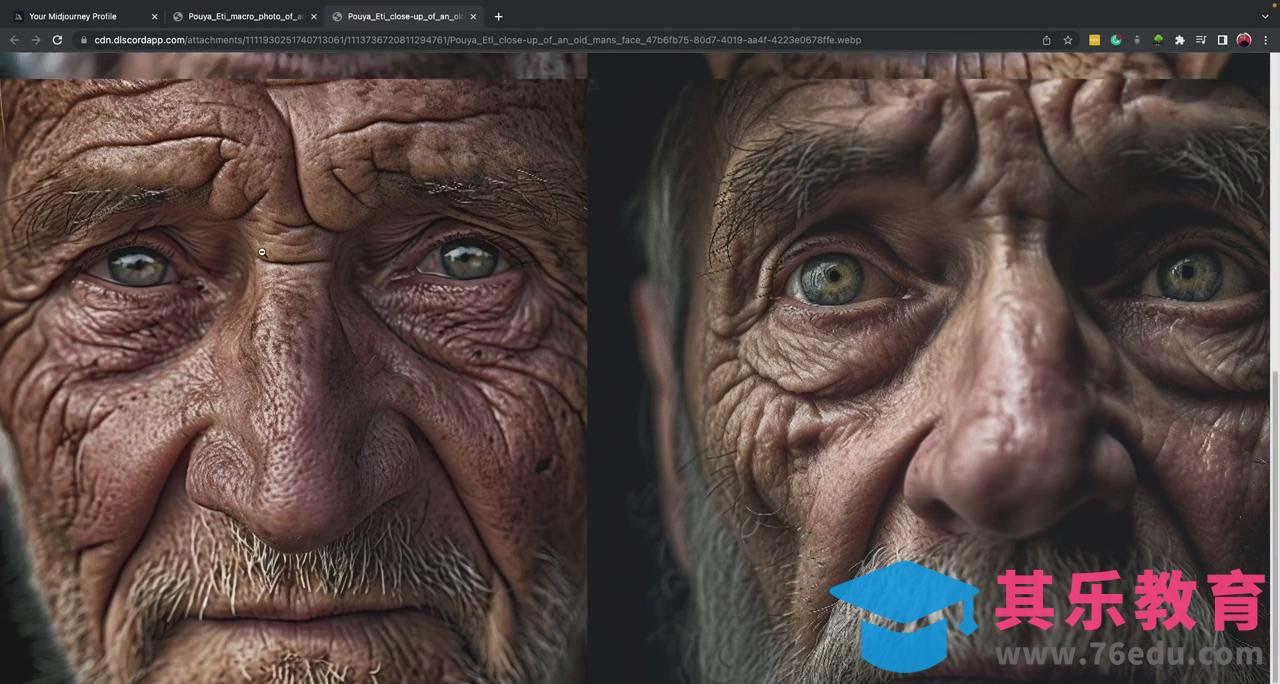Toggle the browser side panel

tap(1222, 40)
